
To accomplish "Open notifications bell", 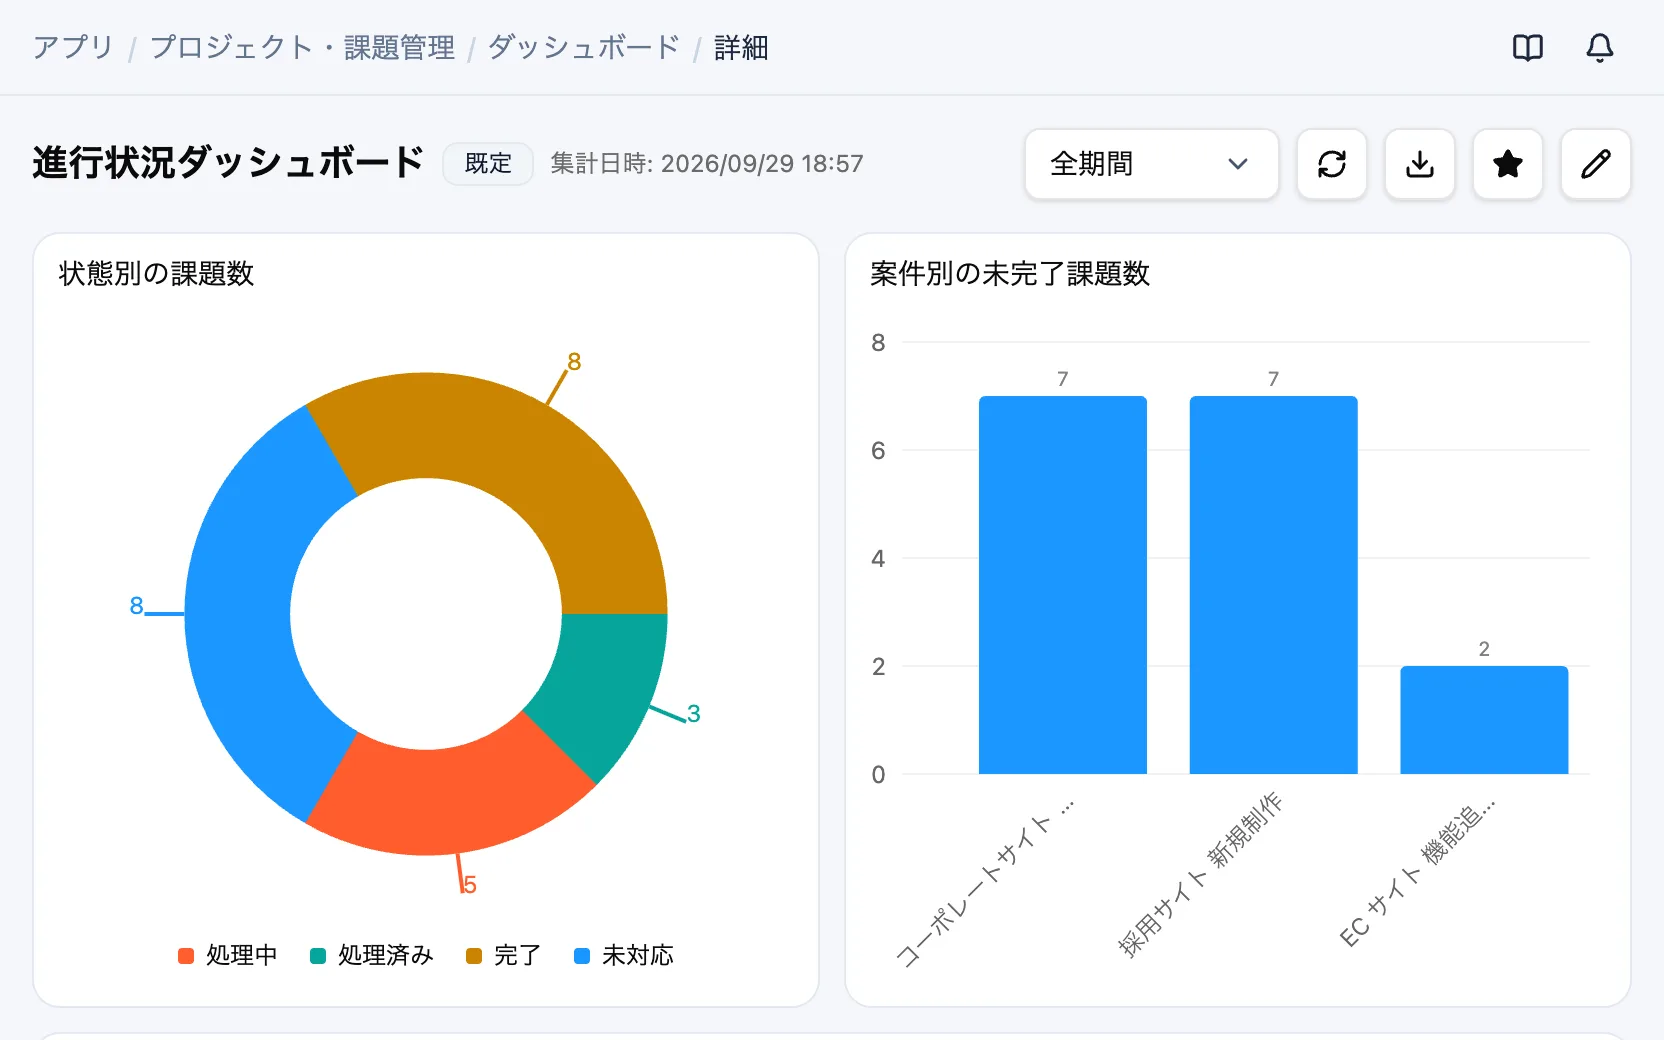I will pos(1599,47).
